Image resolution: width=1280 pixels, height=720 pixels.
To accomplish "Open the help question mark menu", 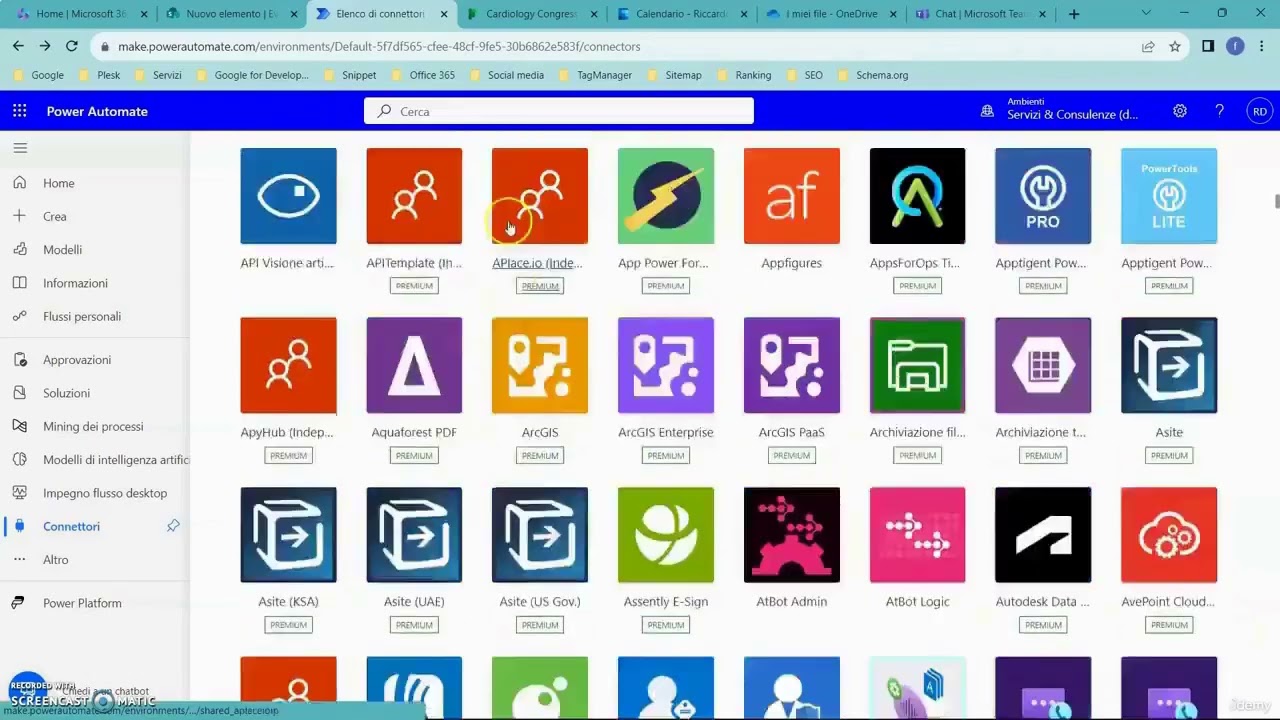I will [x=1219, y=111].
